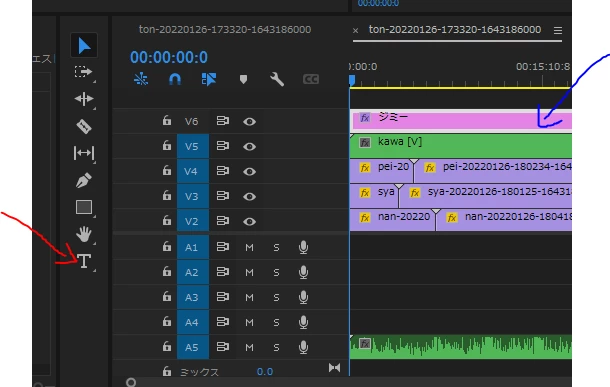
Task: Hide the V6 track output
Action: click(x=249, y=122)
